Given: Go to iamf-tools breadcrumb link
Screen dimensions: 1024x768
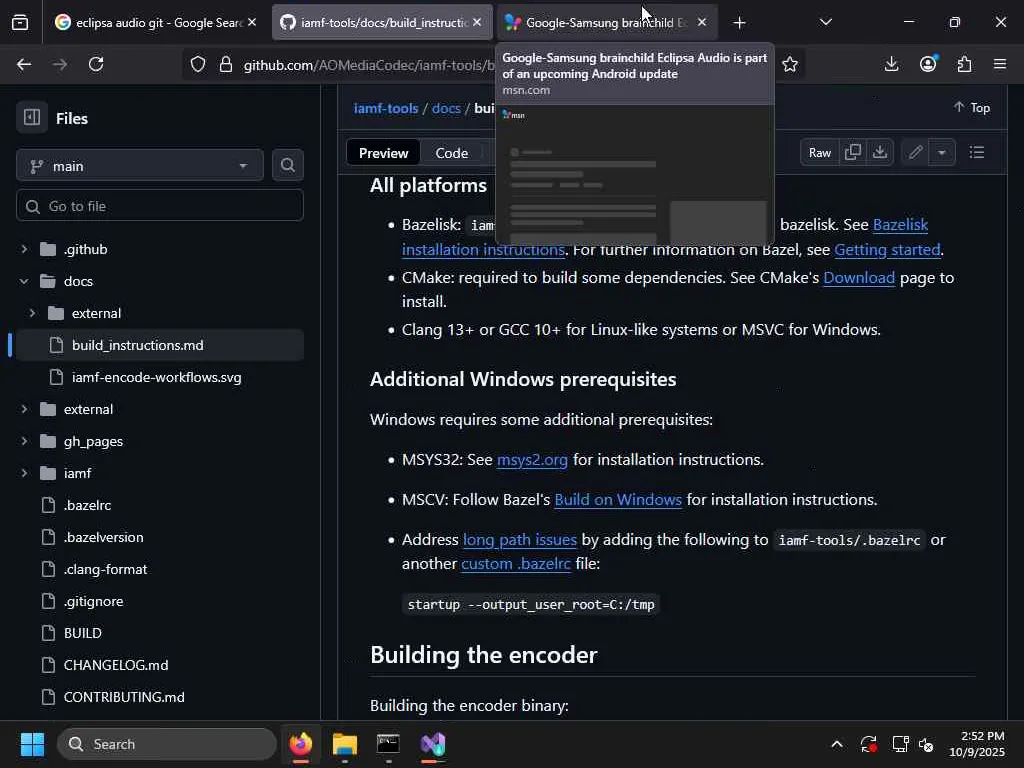Looking at the screenshot, I should pos(386,108).
